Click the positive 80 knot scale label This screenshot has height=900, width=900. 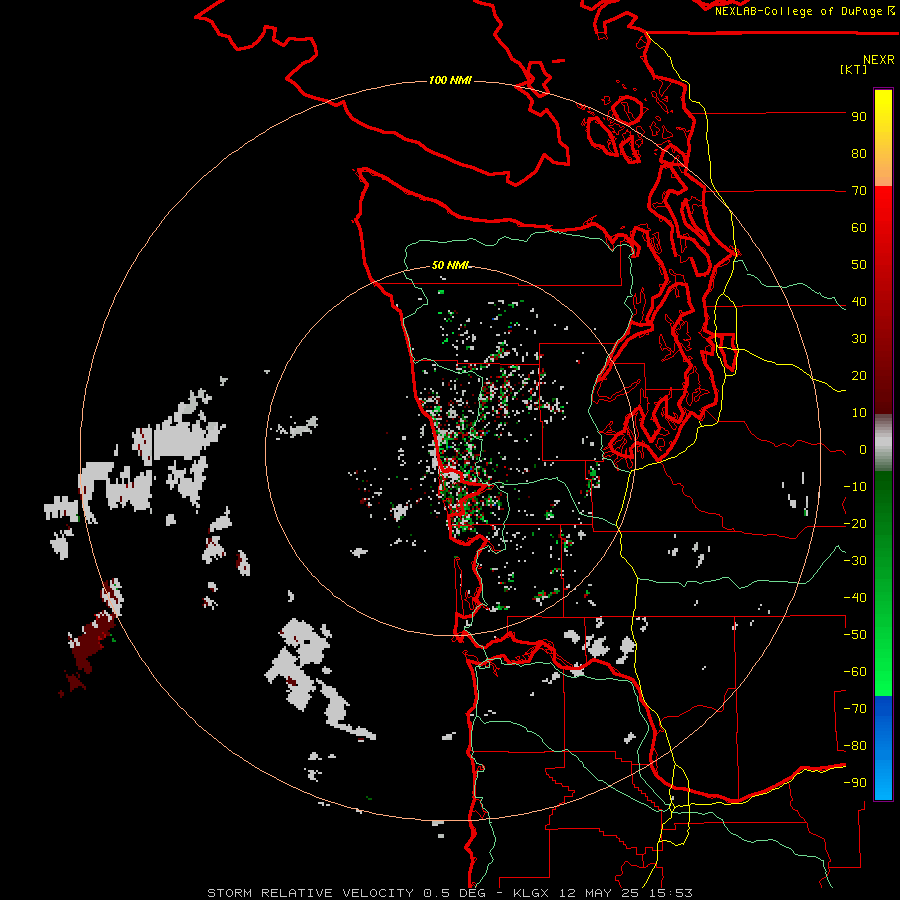point(859,154)
